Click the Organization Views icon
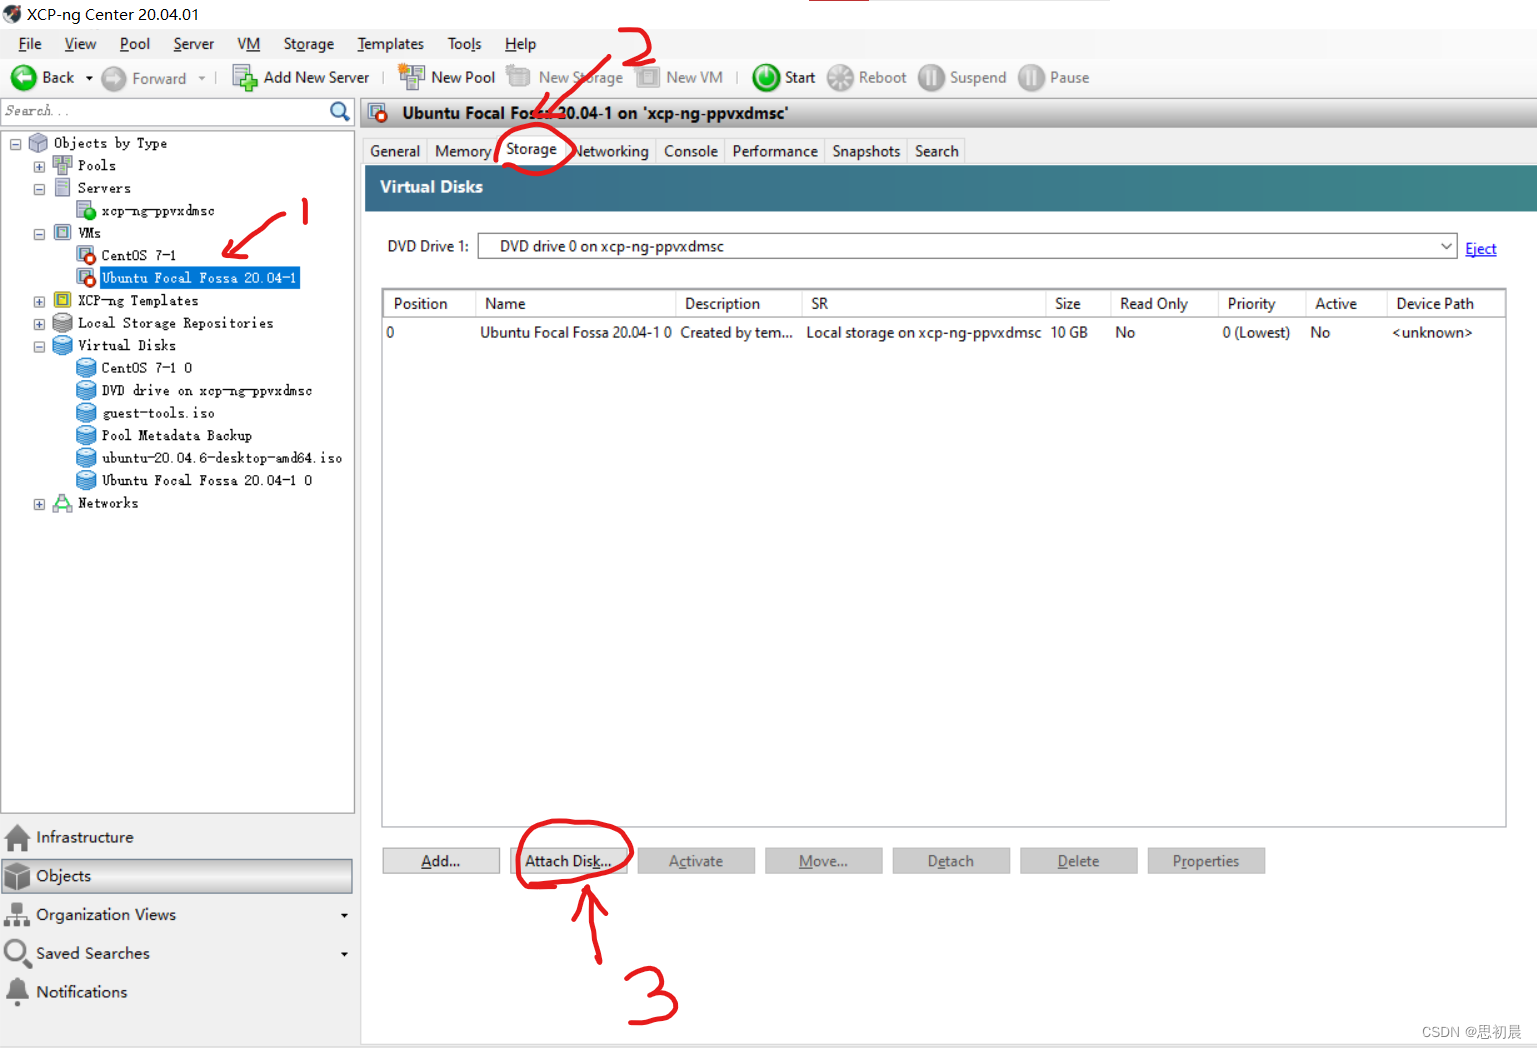The image size is (1537, 1048). tap(17, 914)
